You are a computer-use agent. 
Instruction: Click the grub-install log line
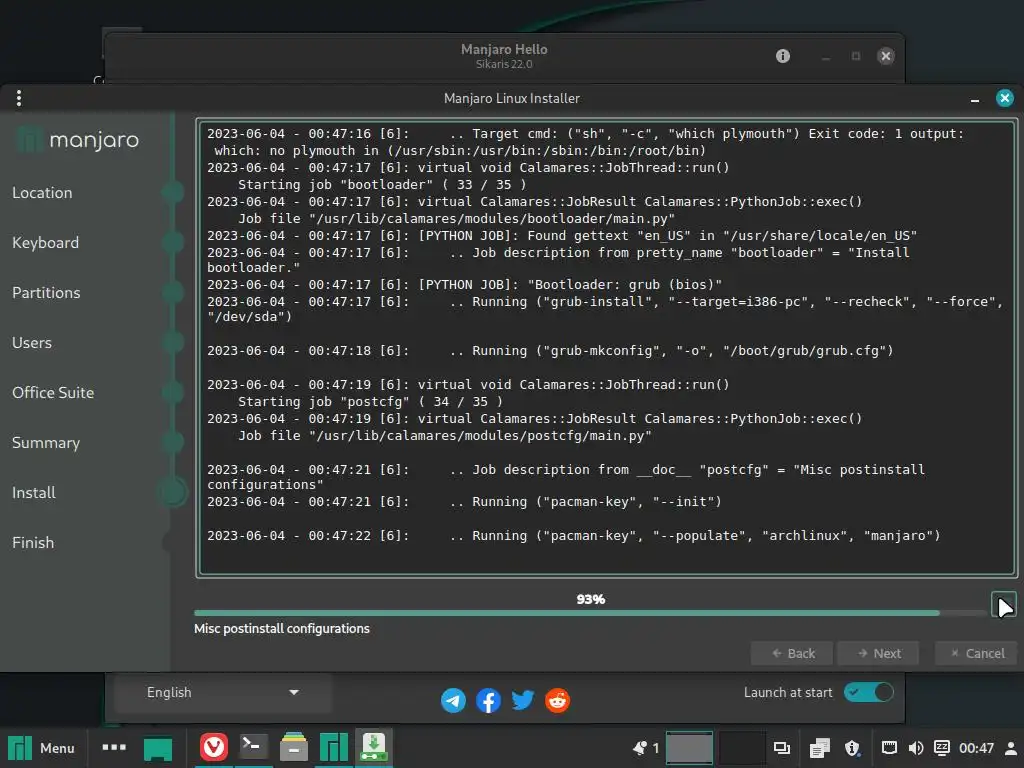(605, 309)
